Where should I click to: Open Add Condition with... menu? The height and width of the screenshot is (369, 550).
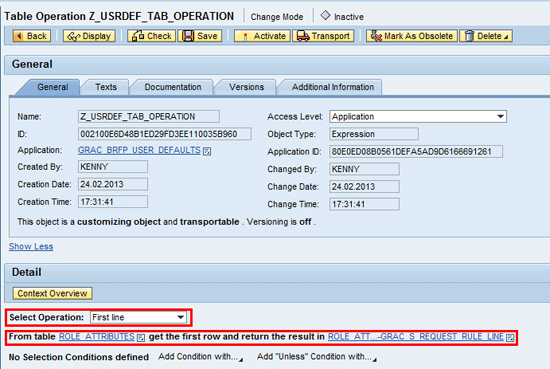point(200,357)
